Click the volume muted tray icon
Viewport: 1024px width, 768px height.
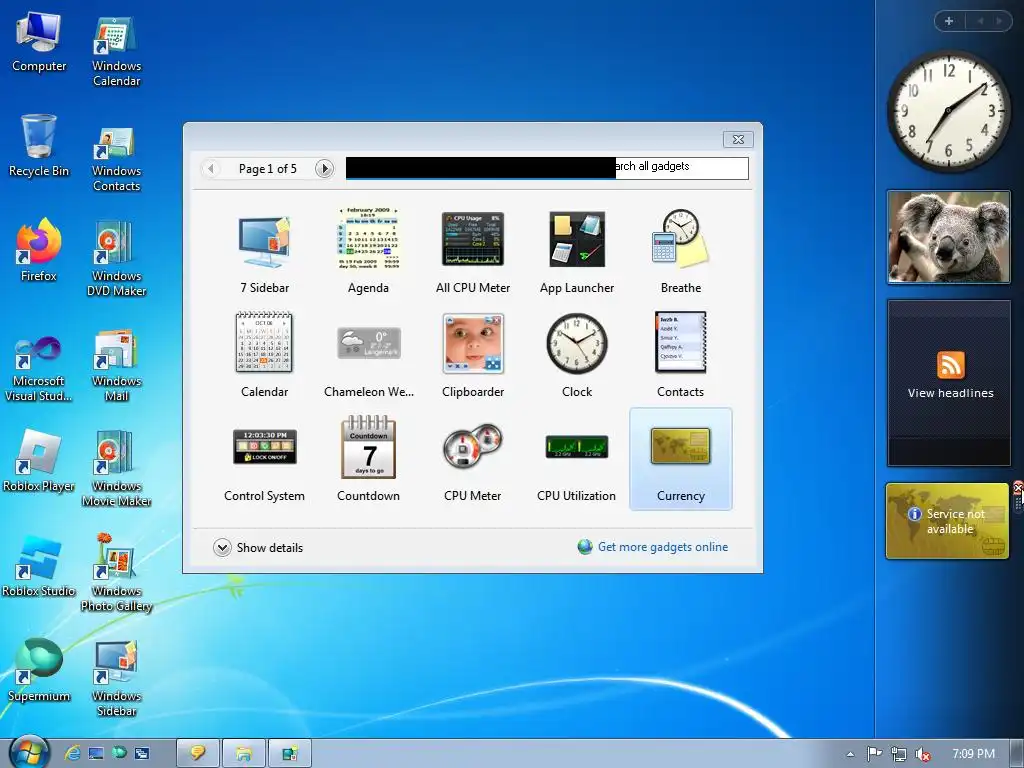[923, 754]
